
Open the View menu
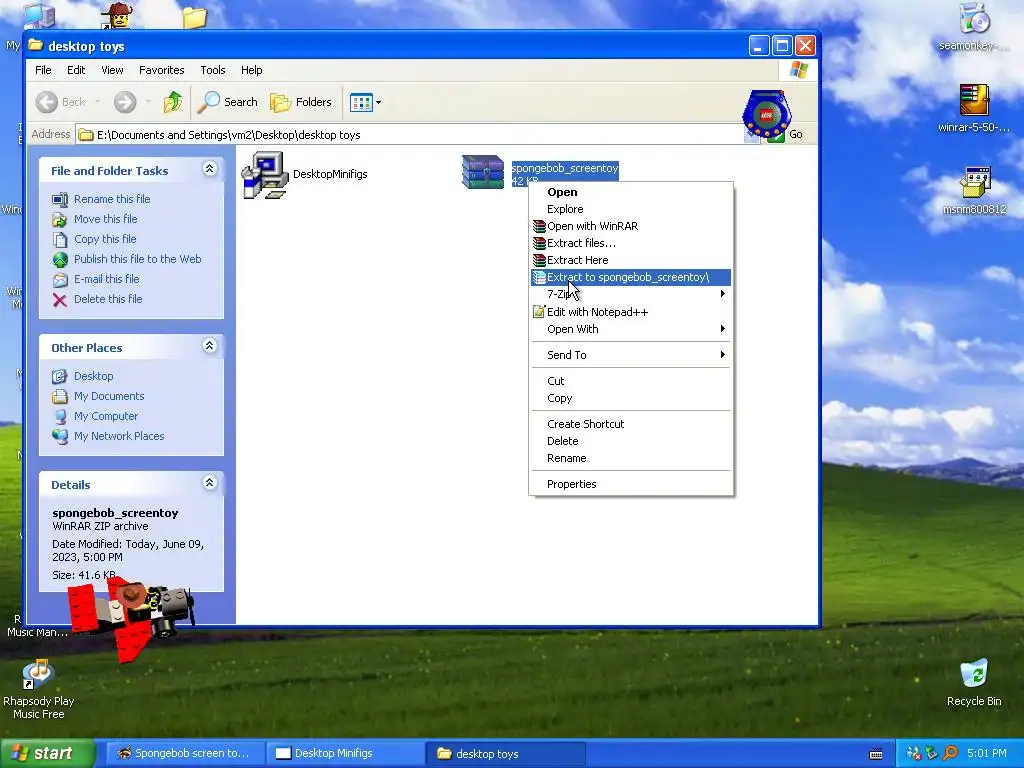pyautogui.click(x=112, y=70)
